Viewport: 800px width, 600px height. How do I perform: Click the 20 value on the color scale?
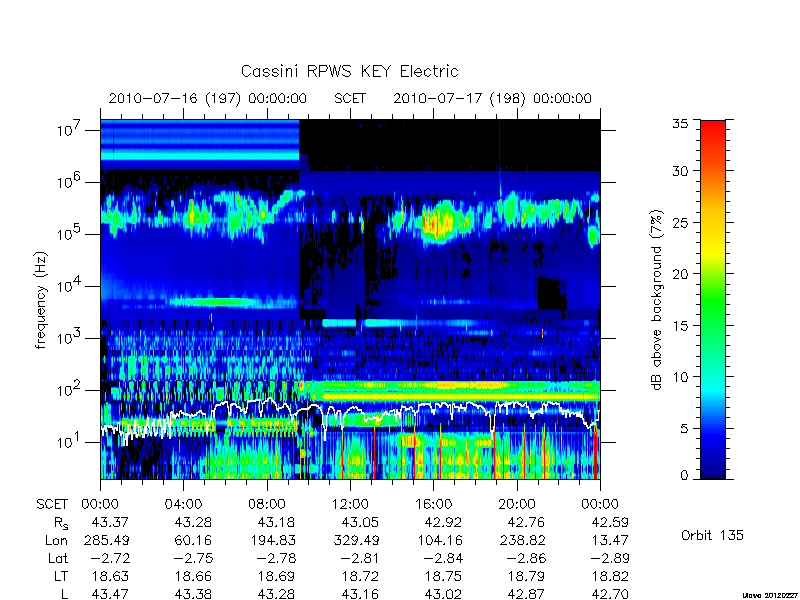681,274
